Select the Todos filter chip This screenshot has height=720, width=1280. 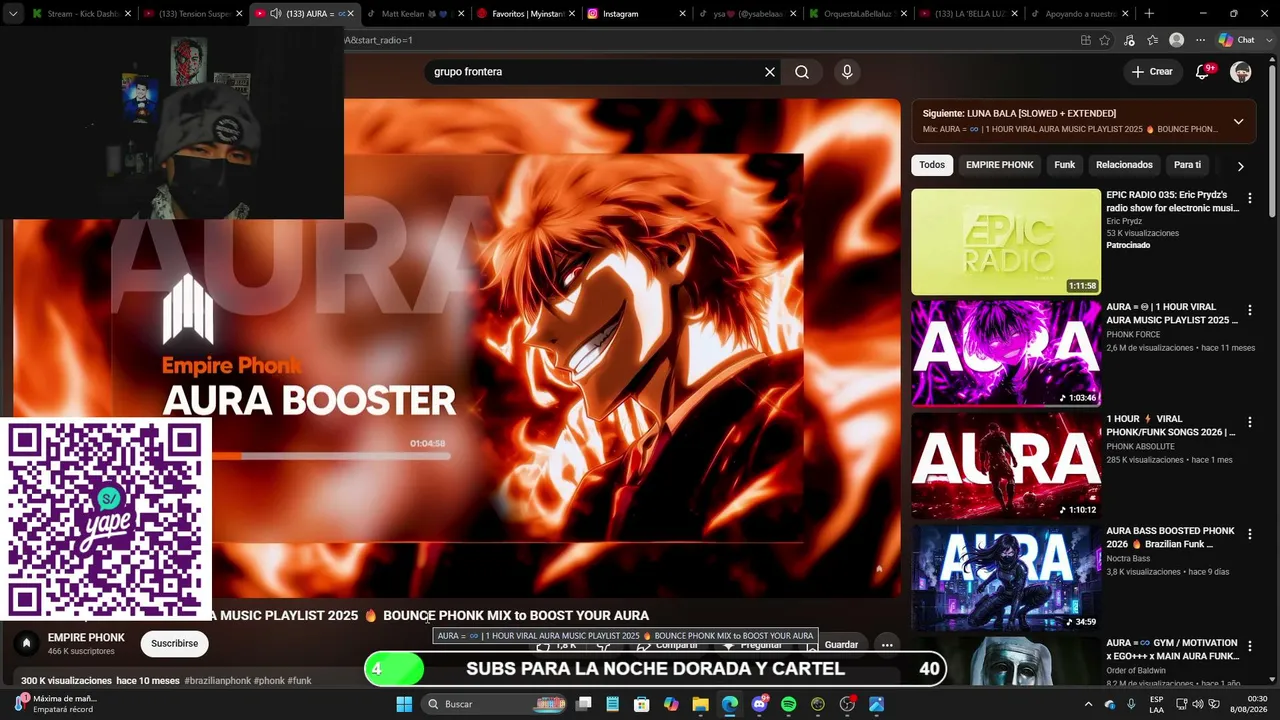point(932,165)
